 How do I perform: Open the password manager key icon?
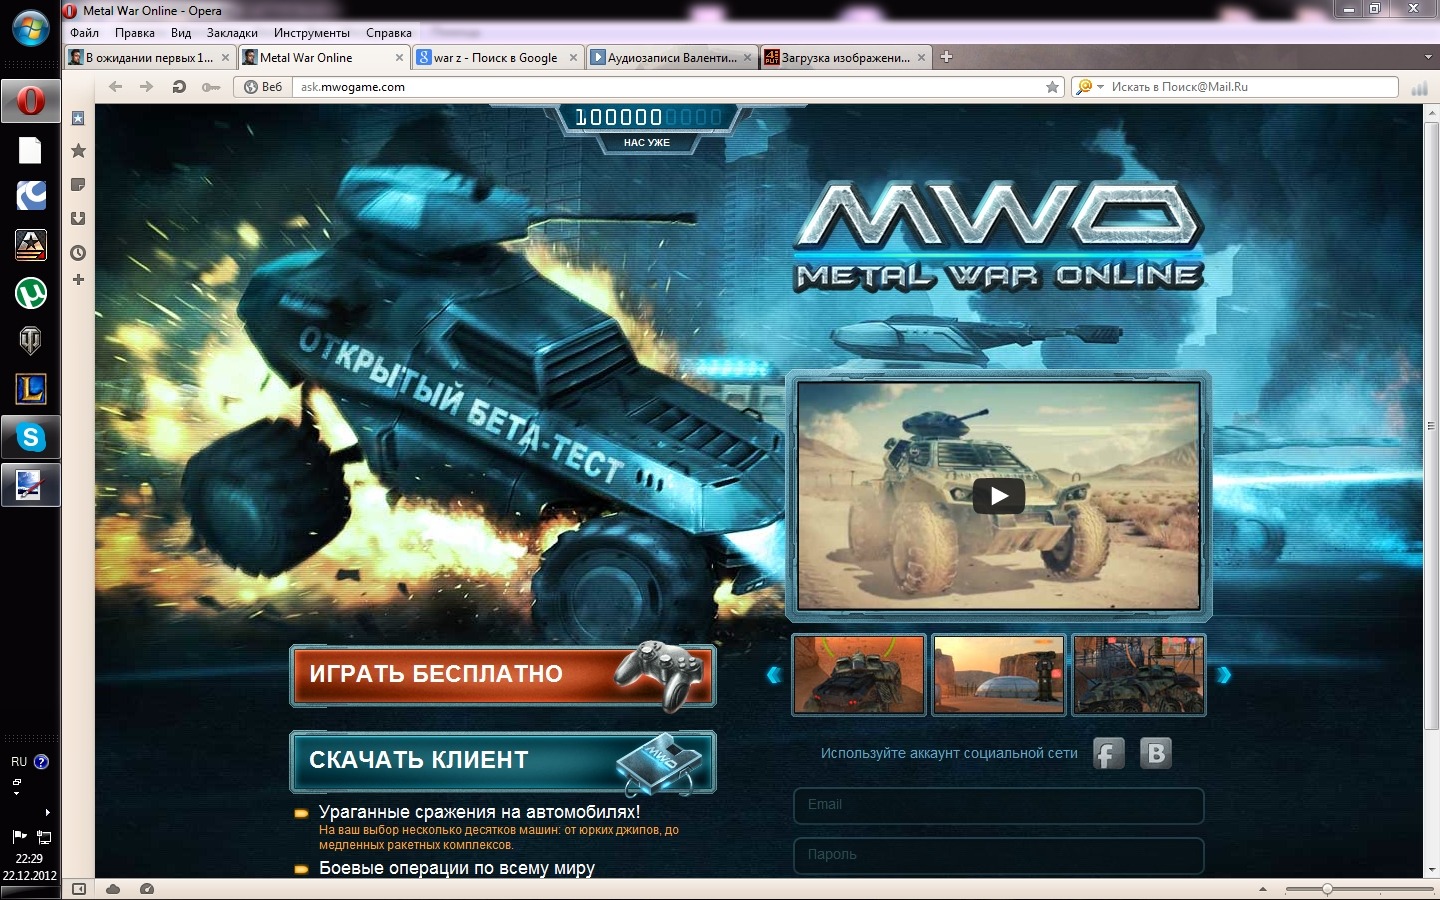pos(211,87)
